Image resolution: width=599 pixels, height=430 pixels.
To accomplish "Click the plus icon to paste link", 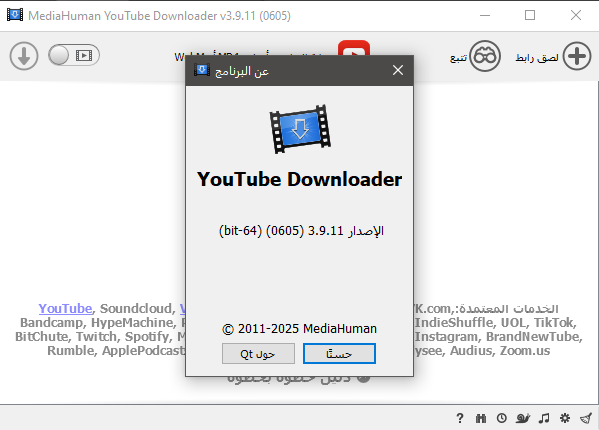I will click(577, 56).
